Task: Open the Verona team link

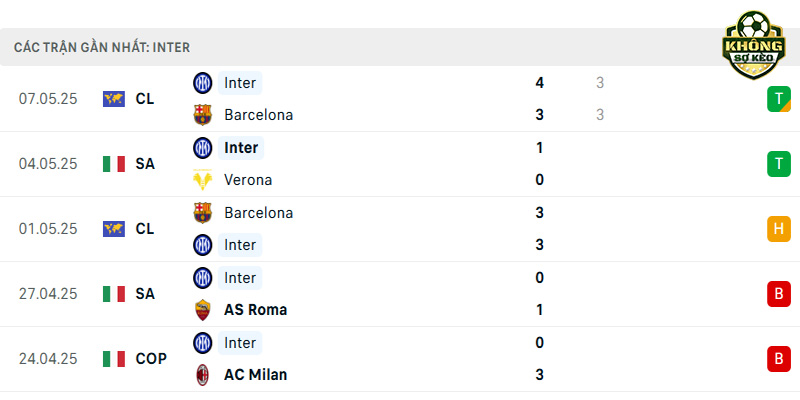Action: pyautogui.click(x=248, y=180)
